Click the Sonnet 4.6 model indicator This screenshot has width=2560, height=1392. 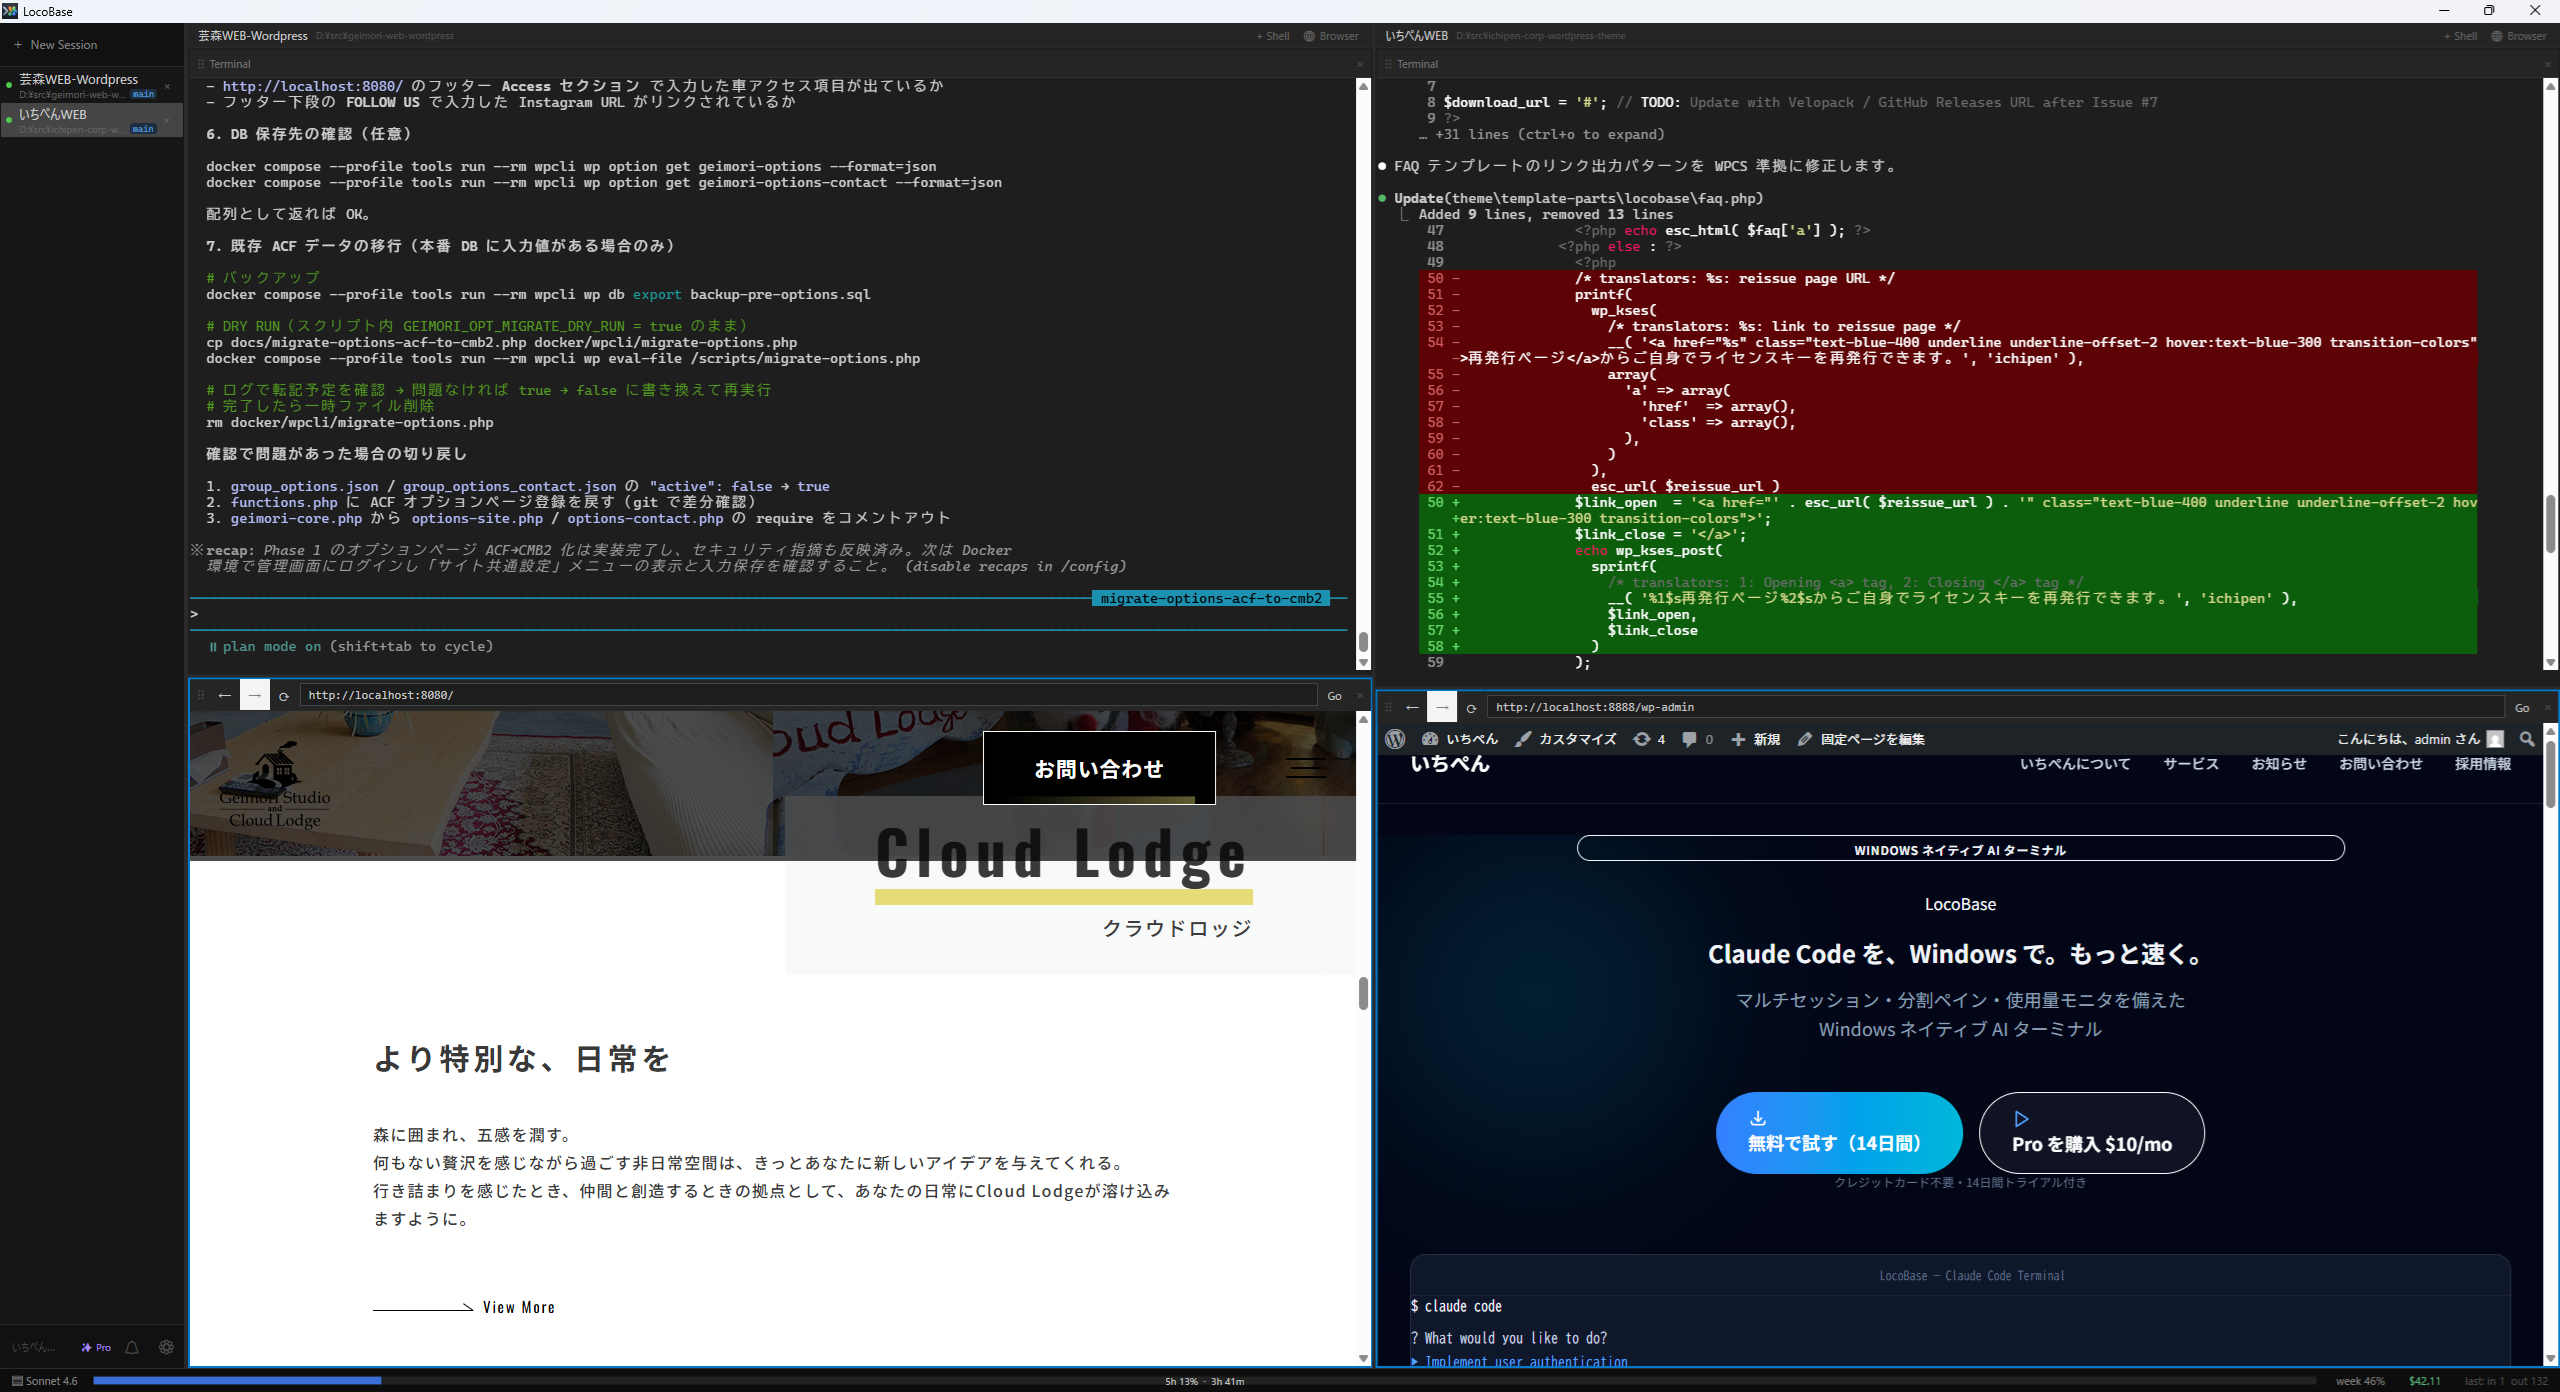click(x=45, y=1381)
